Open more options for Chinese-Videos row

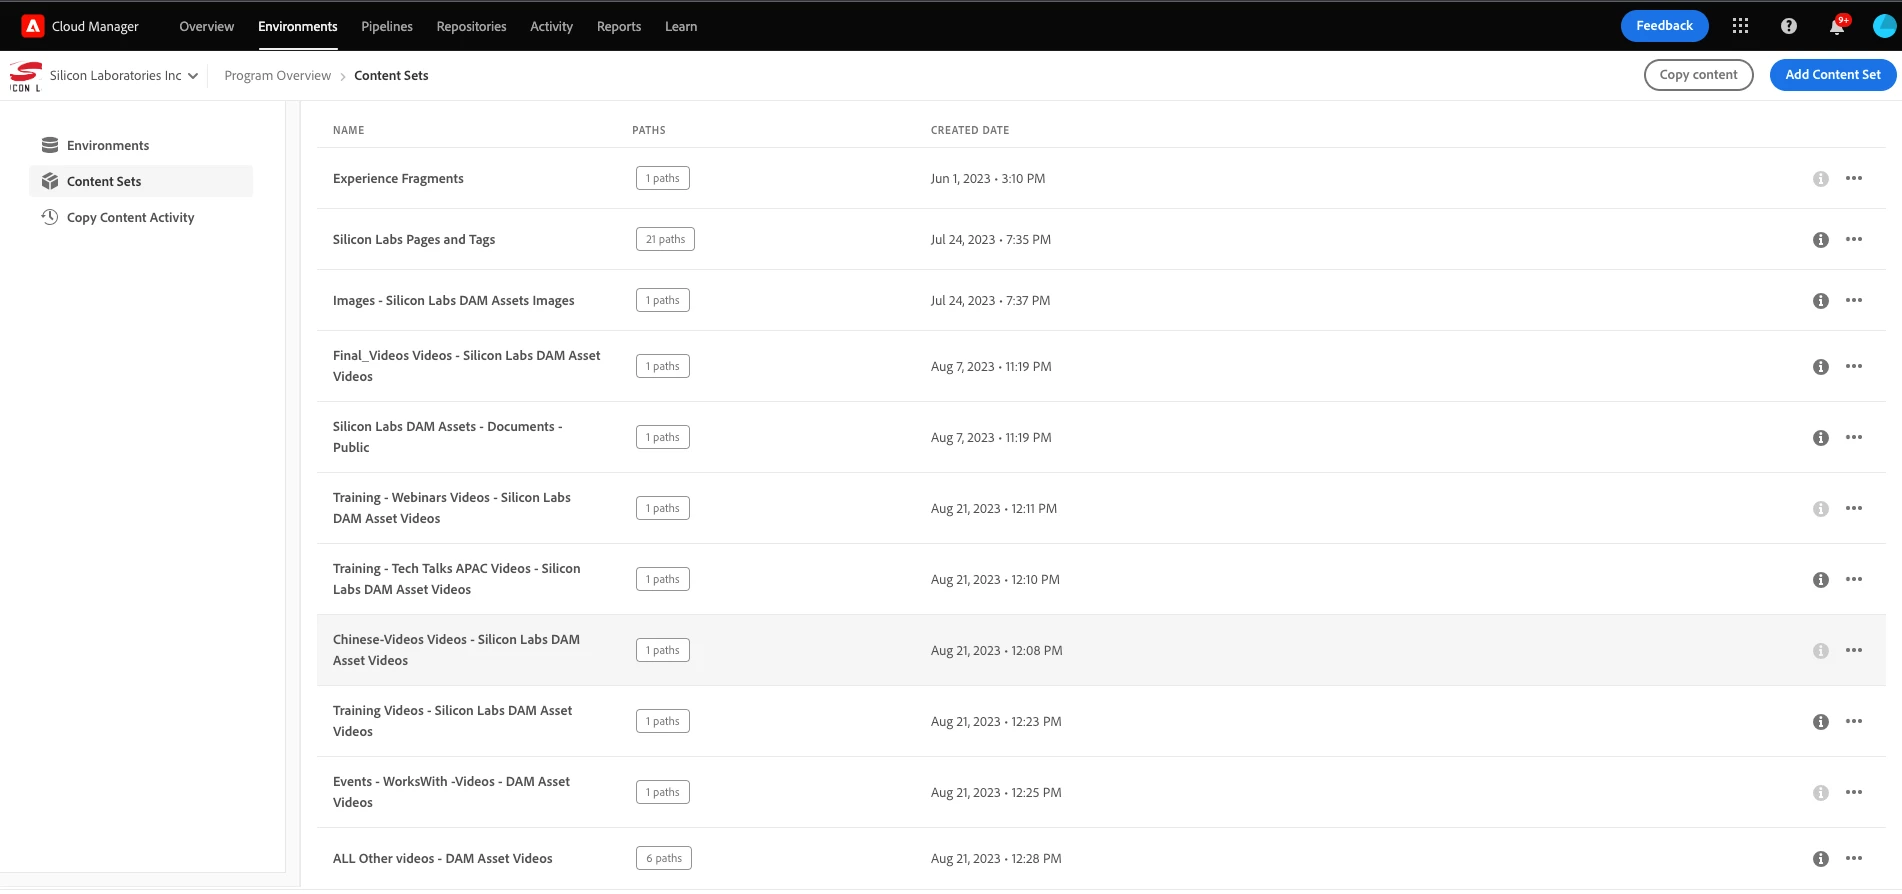point(1854,650)
